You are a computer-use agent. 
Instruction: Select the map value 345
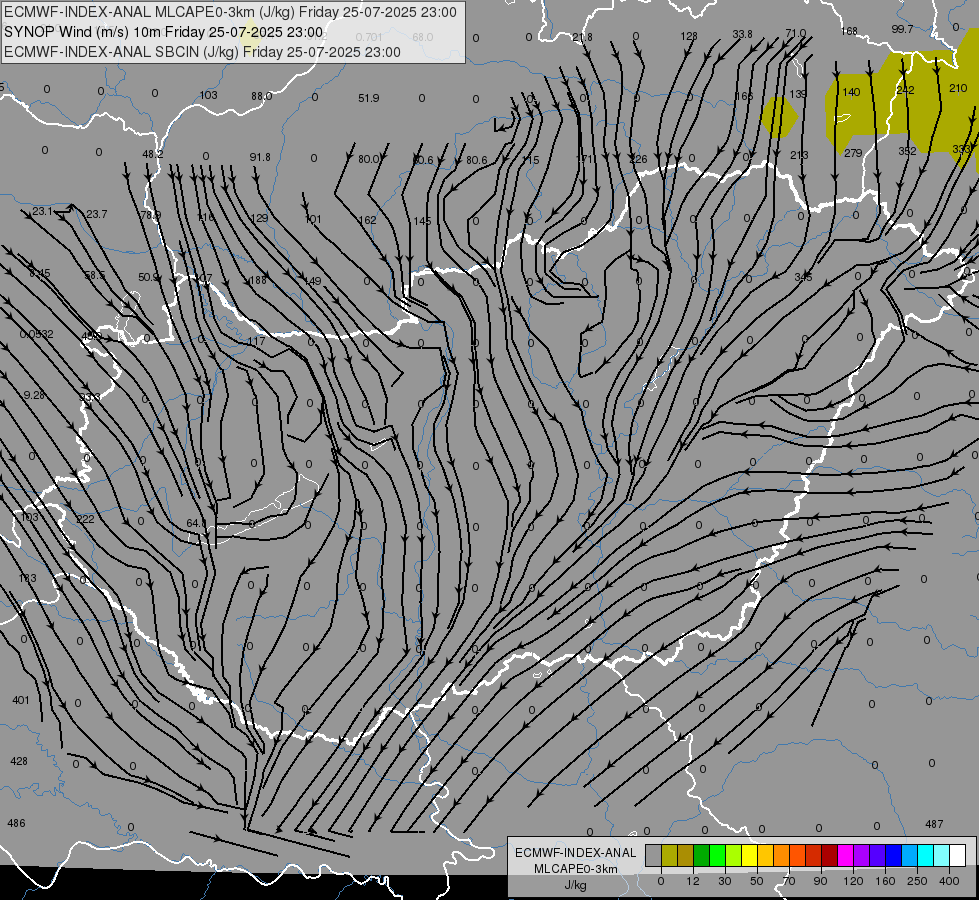tap(804, 277)
